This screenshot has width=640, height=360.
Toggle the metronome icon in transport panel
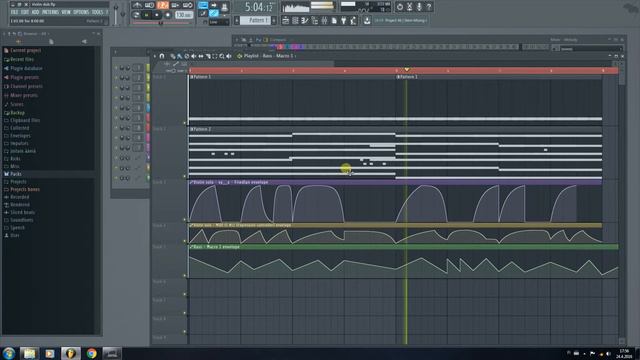[x=137, y=5]
